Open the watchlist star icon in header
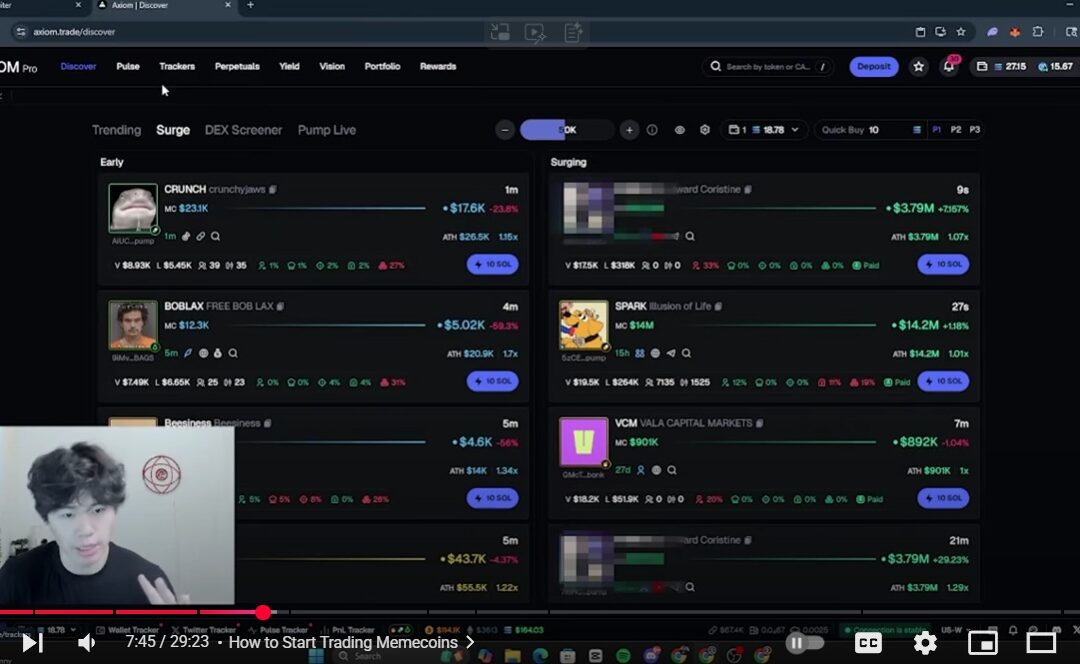Viewport: 1080px width, 664px height. (918, 66)
